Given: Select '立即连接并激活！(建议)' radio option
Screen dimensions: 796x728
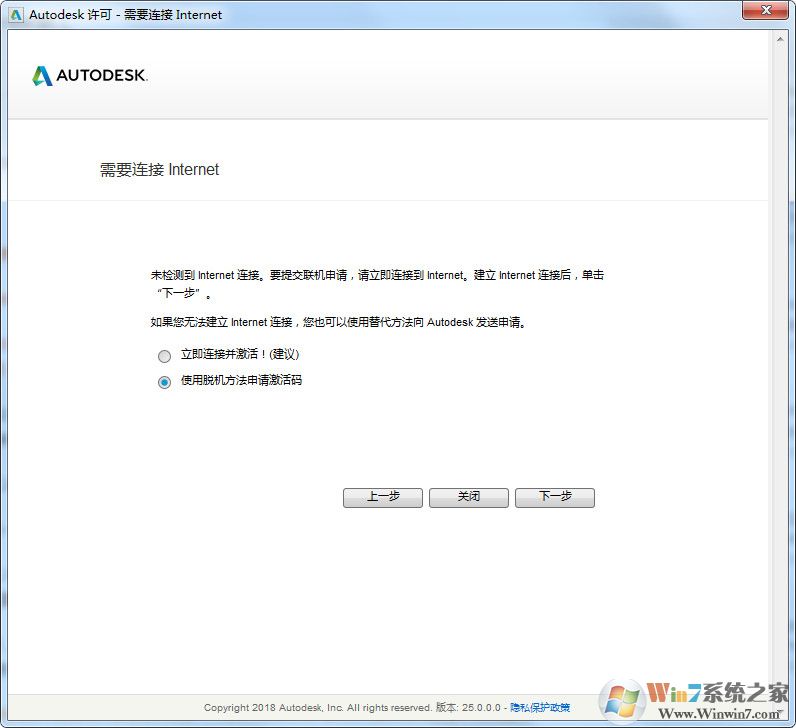Looking at the screenshot, I should (164, 356).
